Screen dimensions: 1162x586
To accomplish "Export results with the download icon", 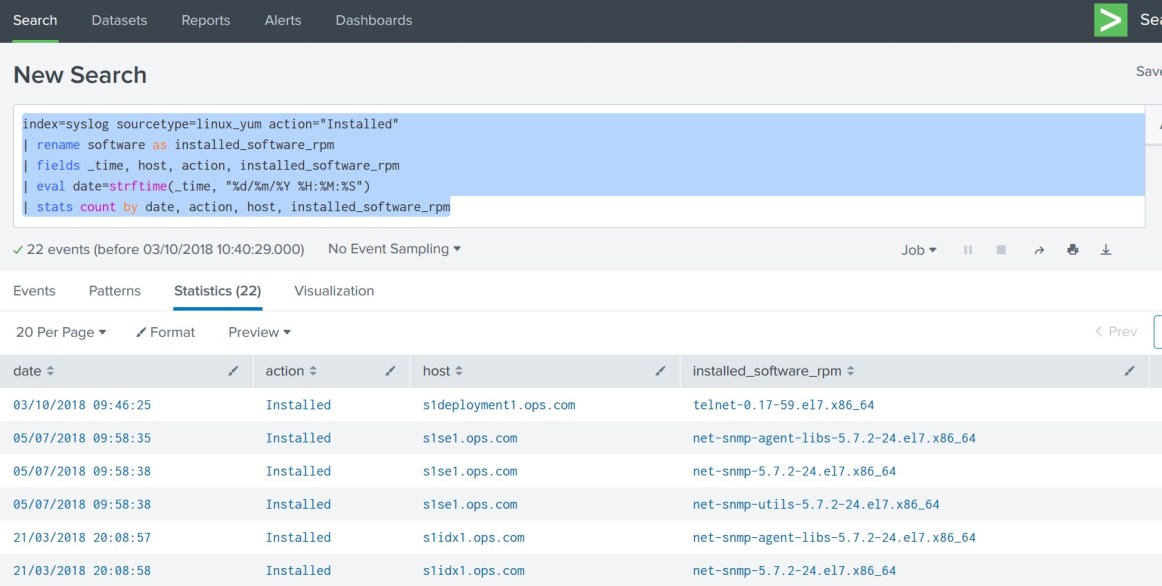I will (x=1106, y=249).
